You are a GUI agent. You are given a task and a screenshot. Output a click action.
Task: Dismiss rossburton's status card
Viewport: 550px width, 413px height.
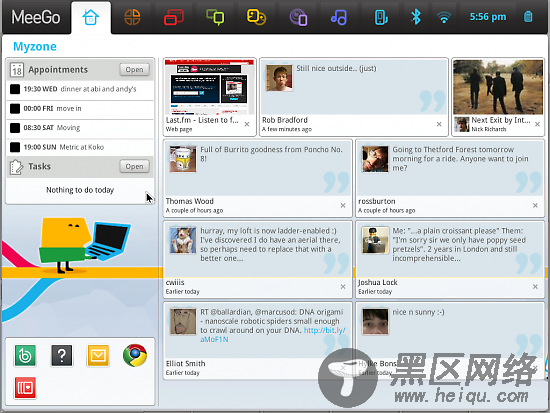click(535, 205)
